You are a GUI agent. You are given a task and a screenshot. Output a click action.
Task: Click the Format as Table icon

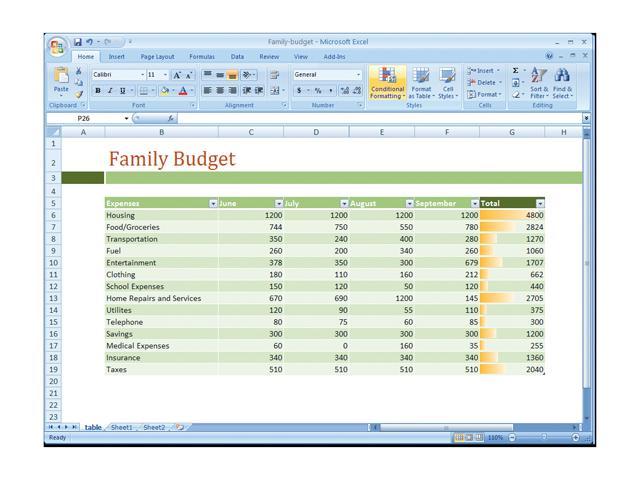click(x=421, y=82)
